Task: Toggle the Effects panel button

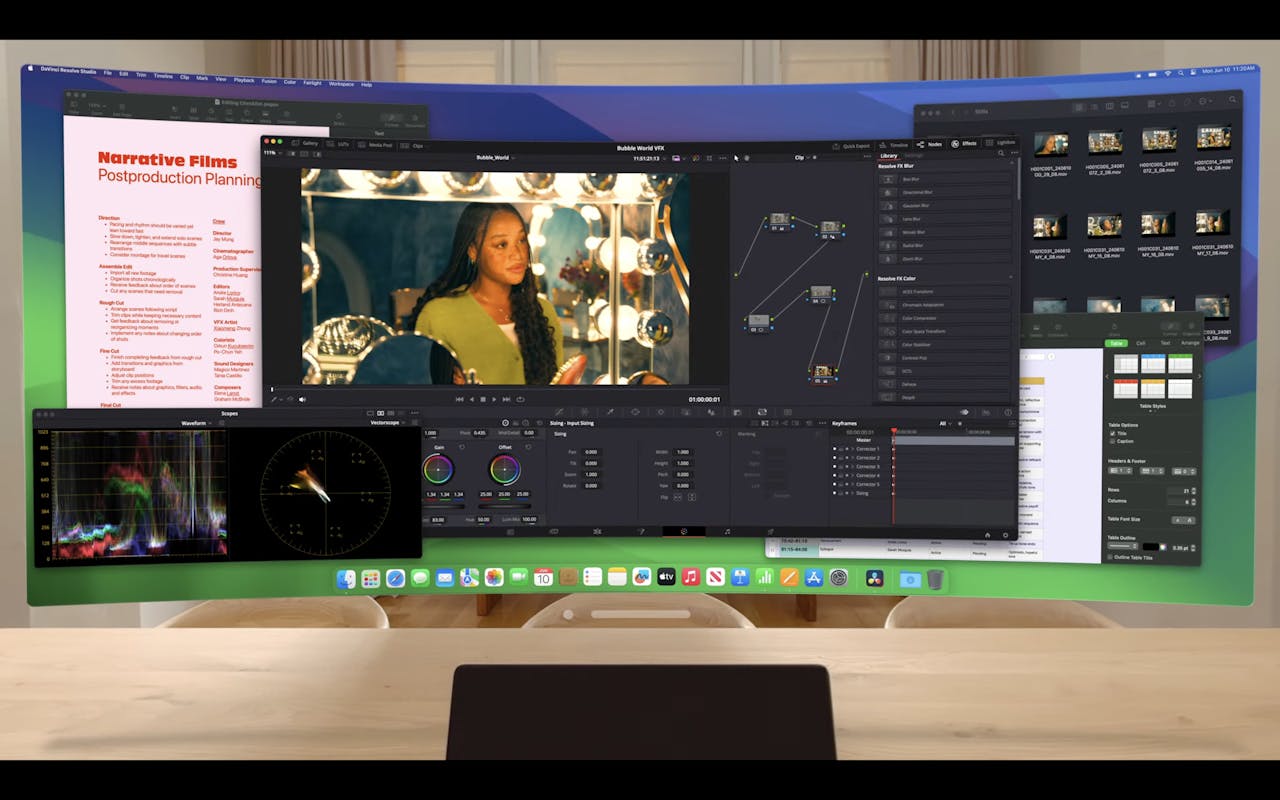Action: pos(966,144)
